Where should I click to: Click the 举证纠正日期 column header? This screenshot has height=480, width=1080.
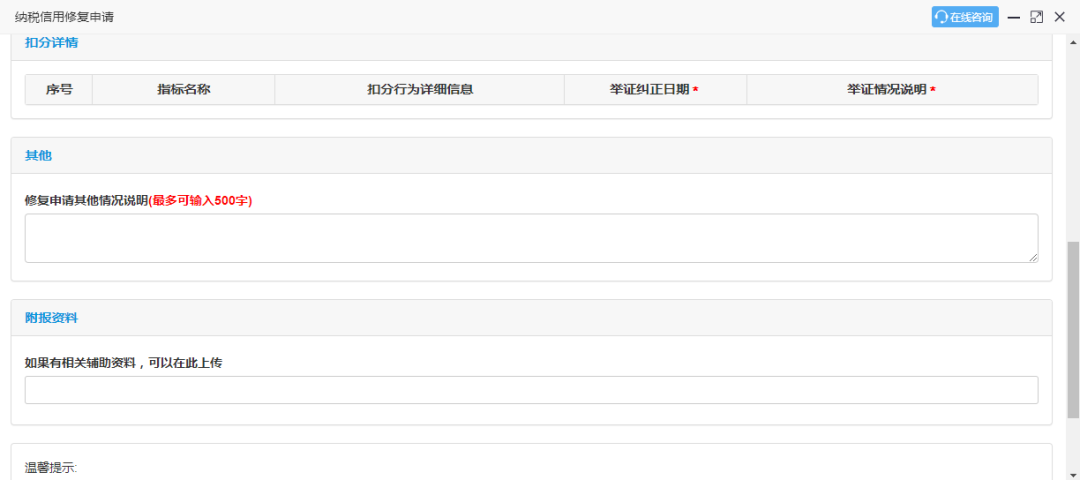click(655, 90)
